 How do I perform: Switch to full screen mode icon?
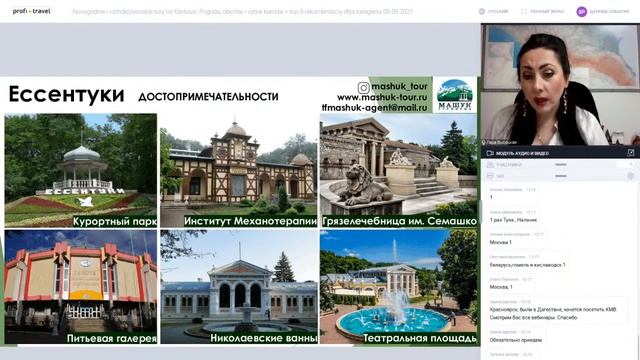524,11
